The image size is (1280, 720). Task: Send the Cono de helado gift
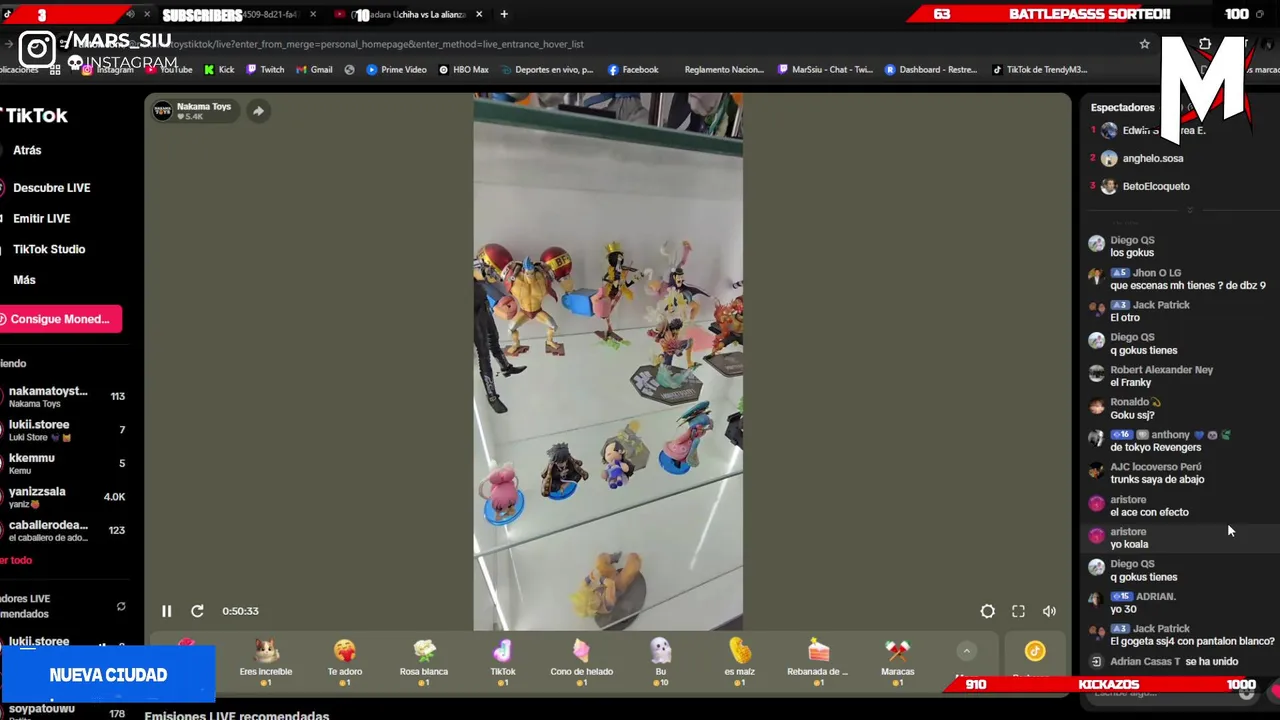[x=581, y=661]
